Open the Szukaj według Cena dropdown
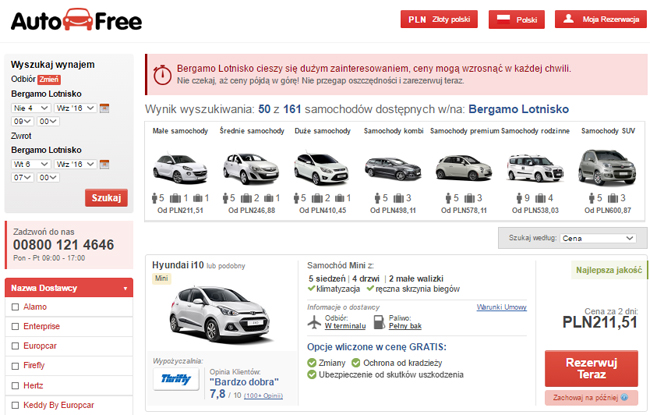650x415 pixels. point(598,238)
